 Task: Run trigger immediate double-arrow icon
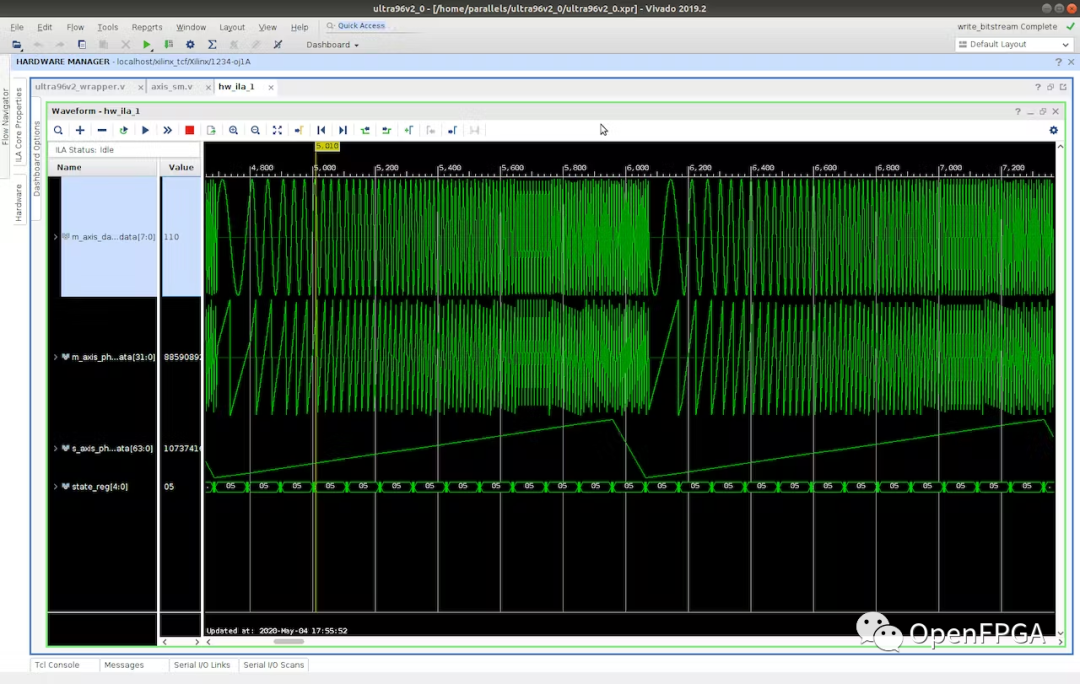[167, 130]
